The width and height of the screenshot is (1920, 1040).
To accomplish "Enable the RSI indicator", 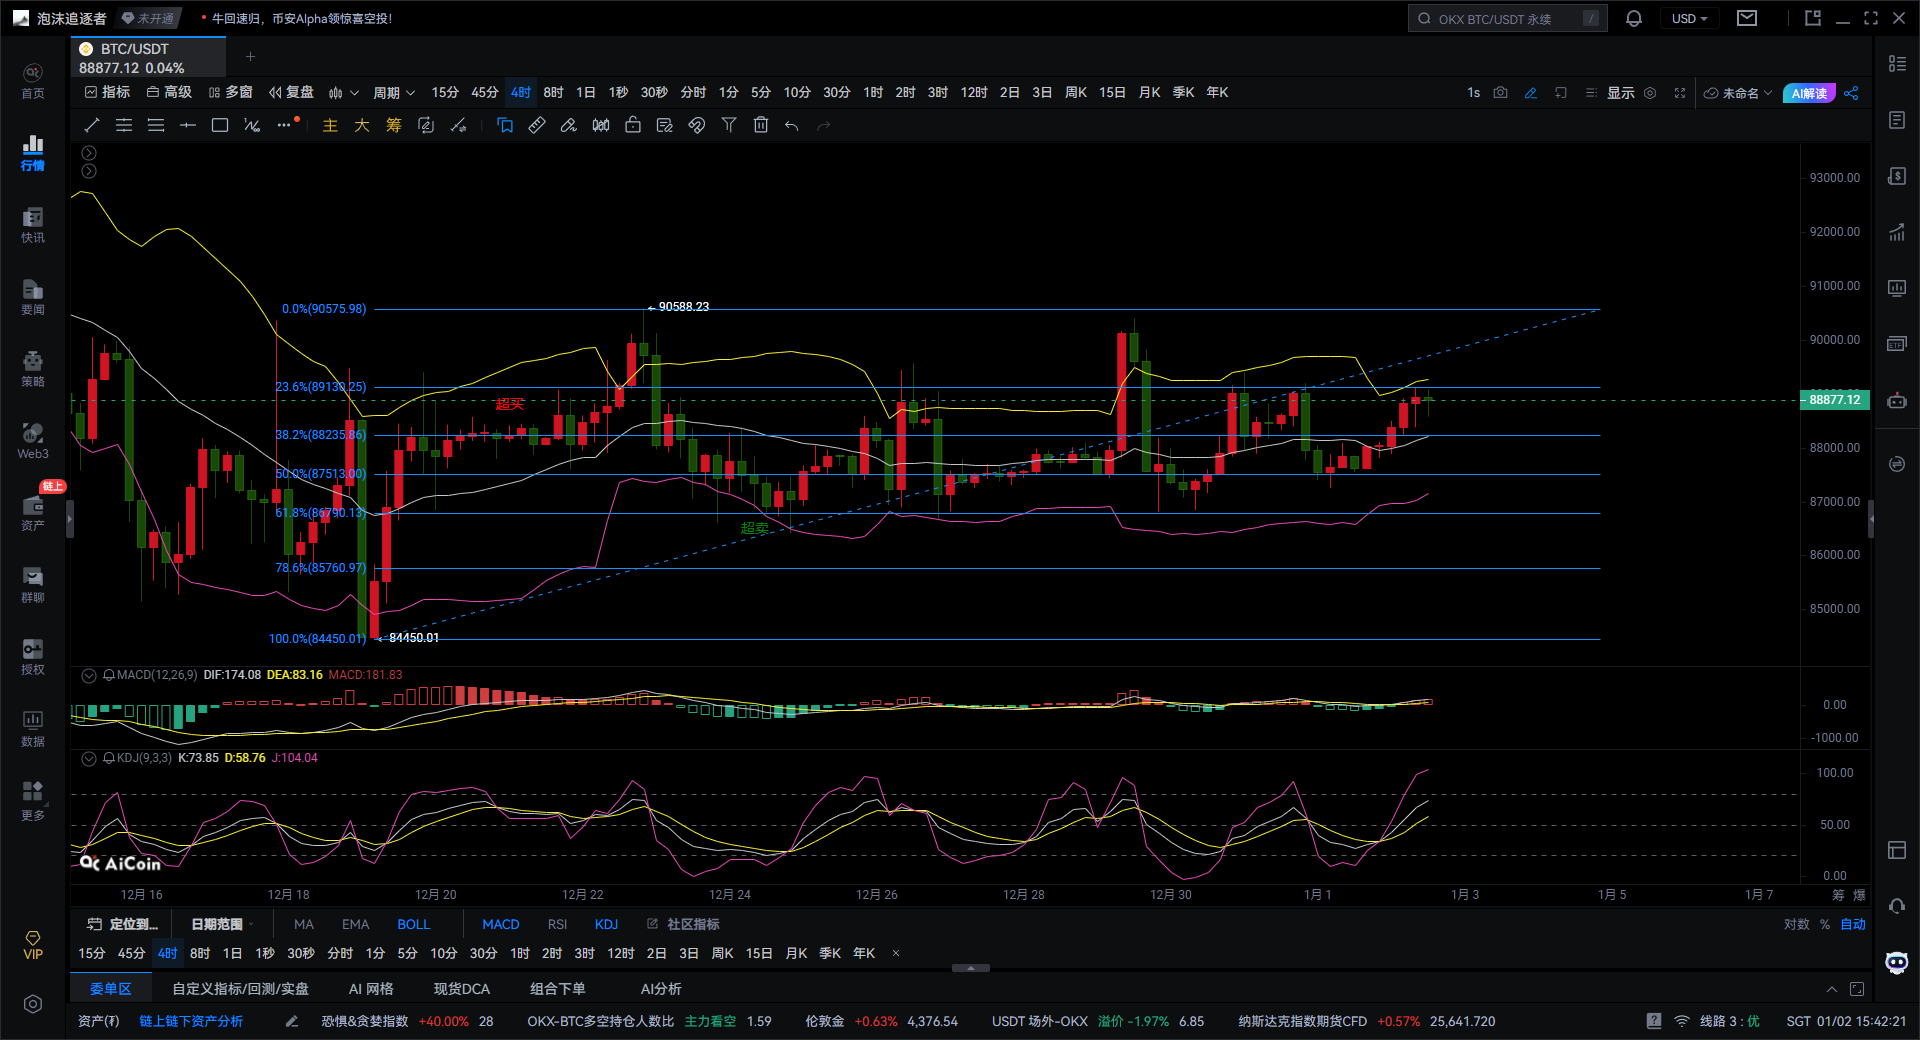I will click(x=557, y=924).
